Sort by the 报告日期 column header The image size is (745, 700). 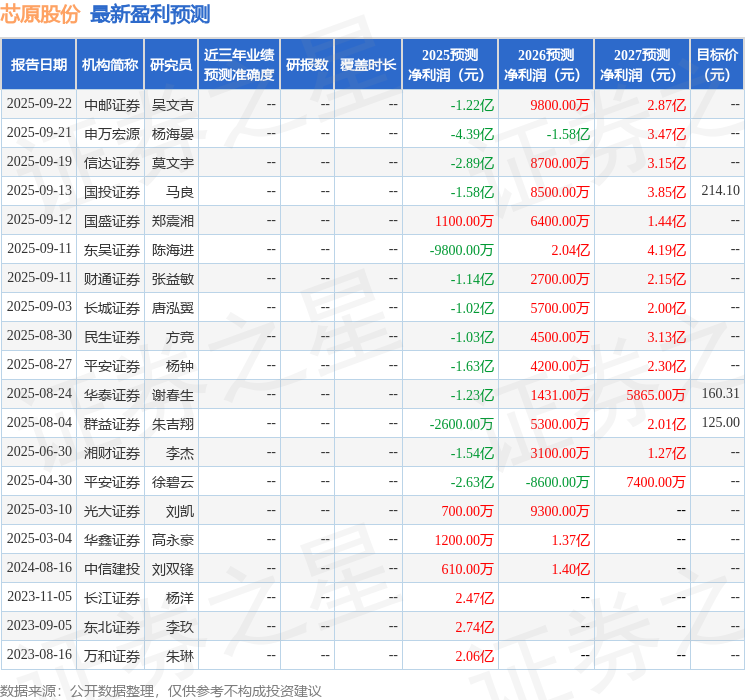coord(39,65)
